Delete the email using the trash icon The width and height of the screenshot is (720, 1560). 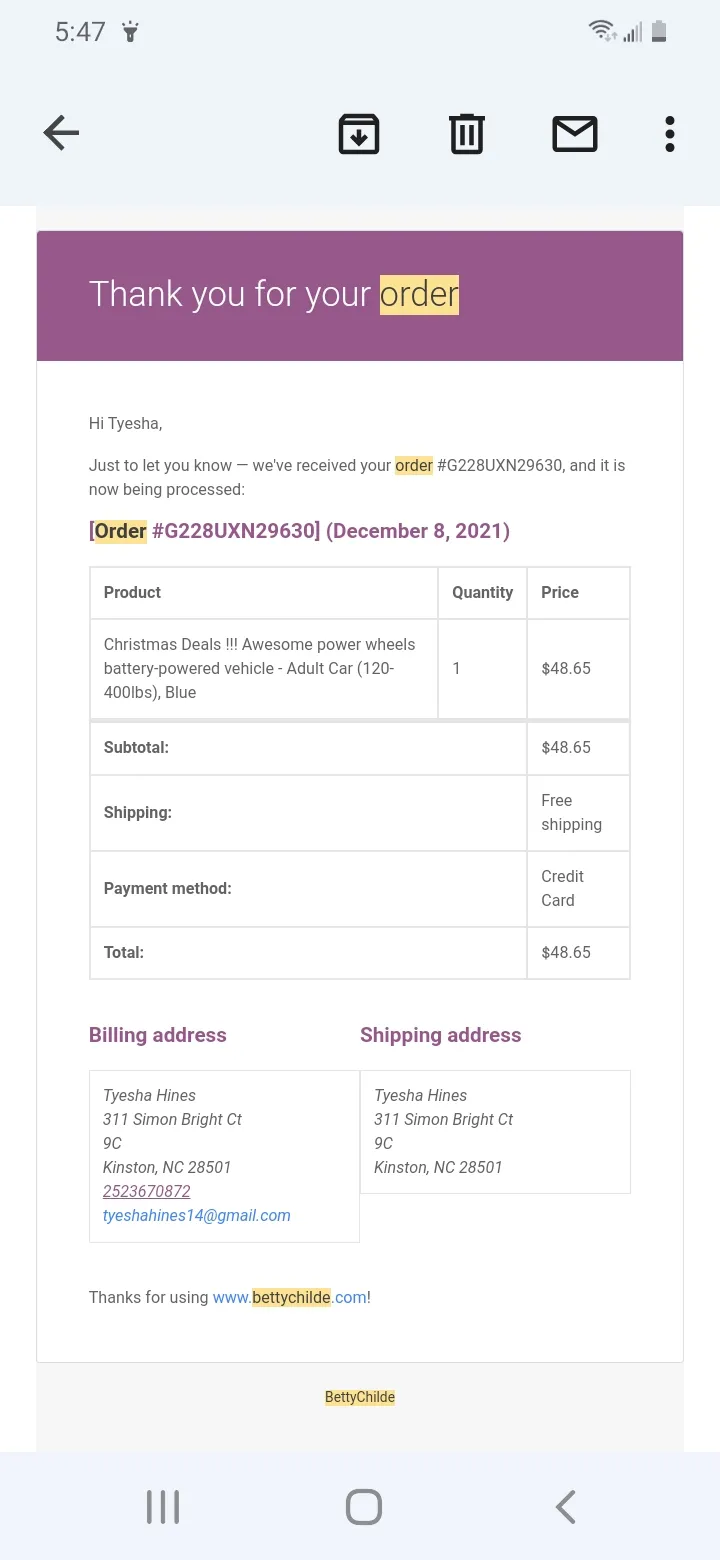point(467,134)
